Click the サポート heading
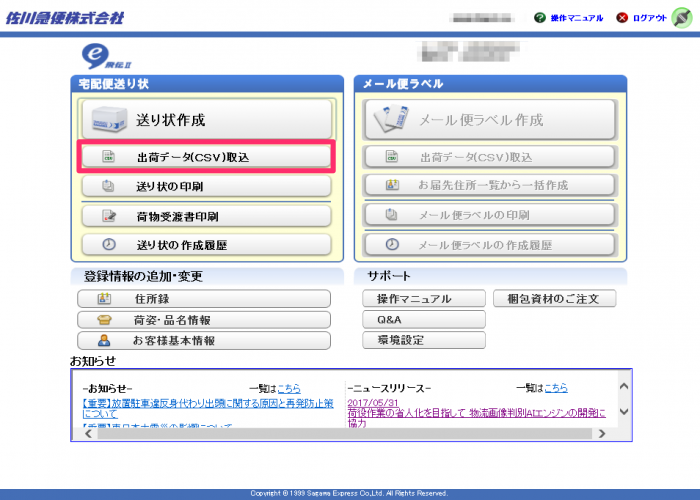700x500 pixels. click(x=388, y=276)
